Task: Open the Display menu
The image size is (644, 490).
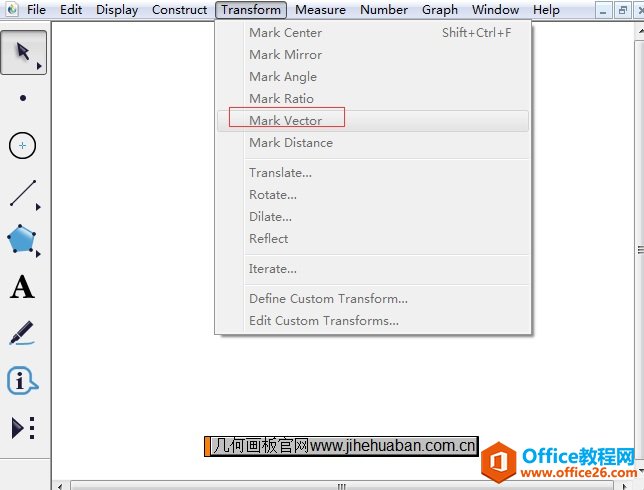Action: 117,9
